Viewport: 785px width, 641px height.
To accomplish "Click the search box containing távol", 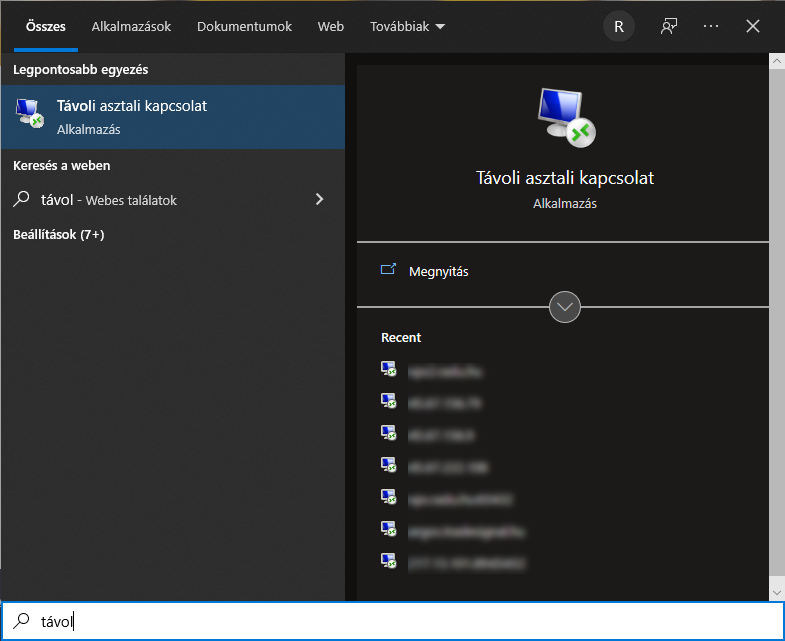I will (392, 621).
